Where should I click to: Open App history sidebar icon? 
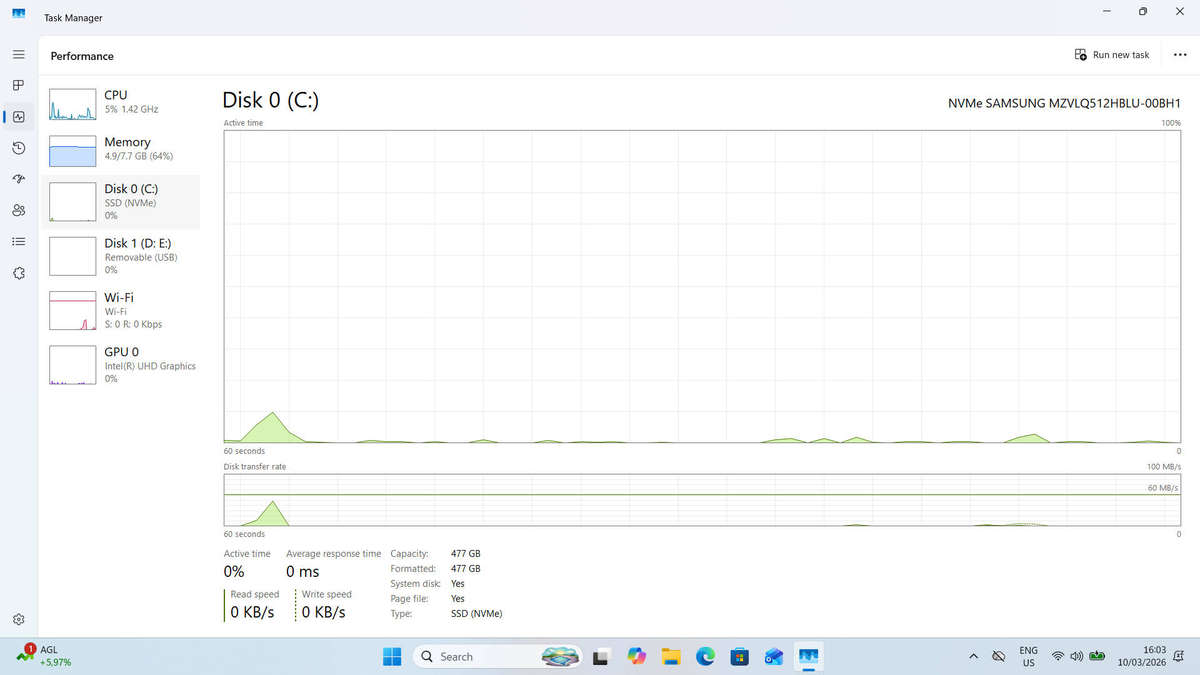[18, 148]
